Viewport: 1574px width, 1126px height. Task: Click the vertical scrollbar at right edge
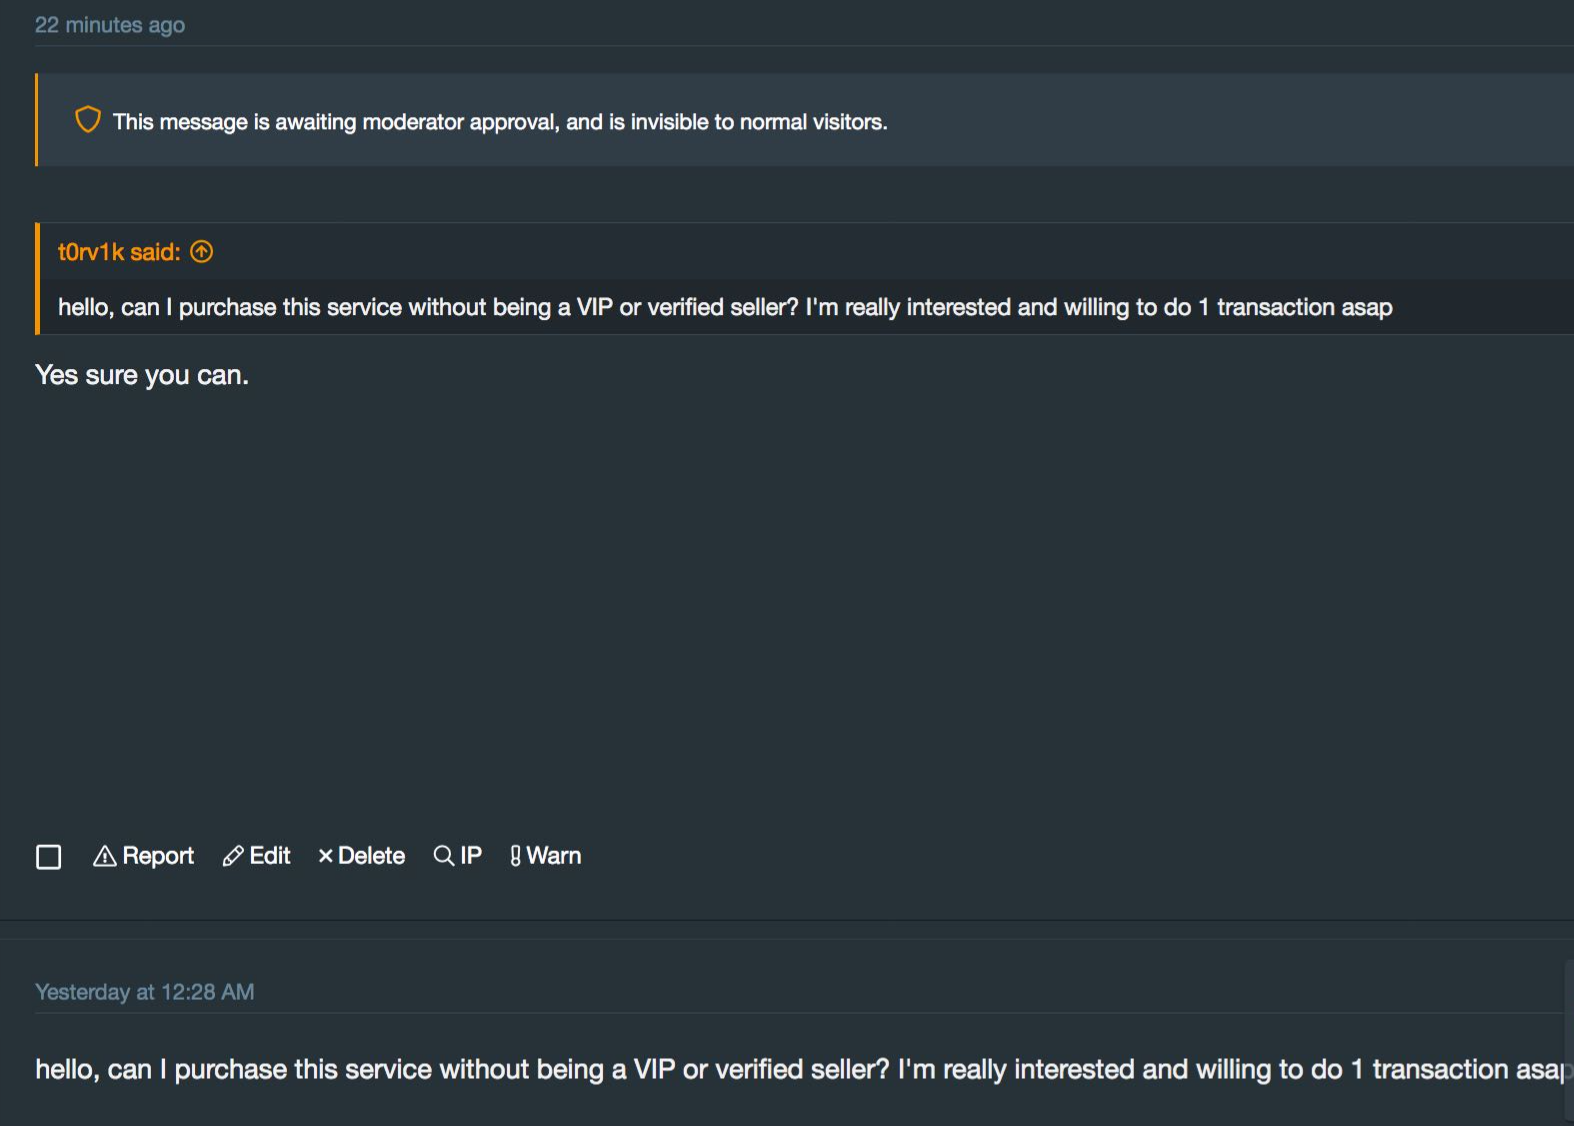(x=1568, y=1040)
